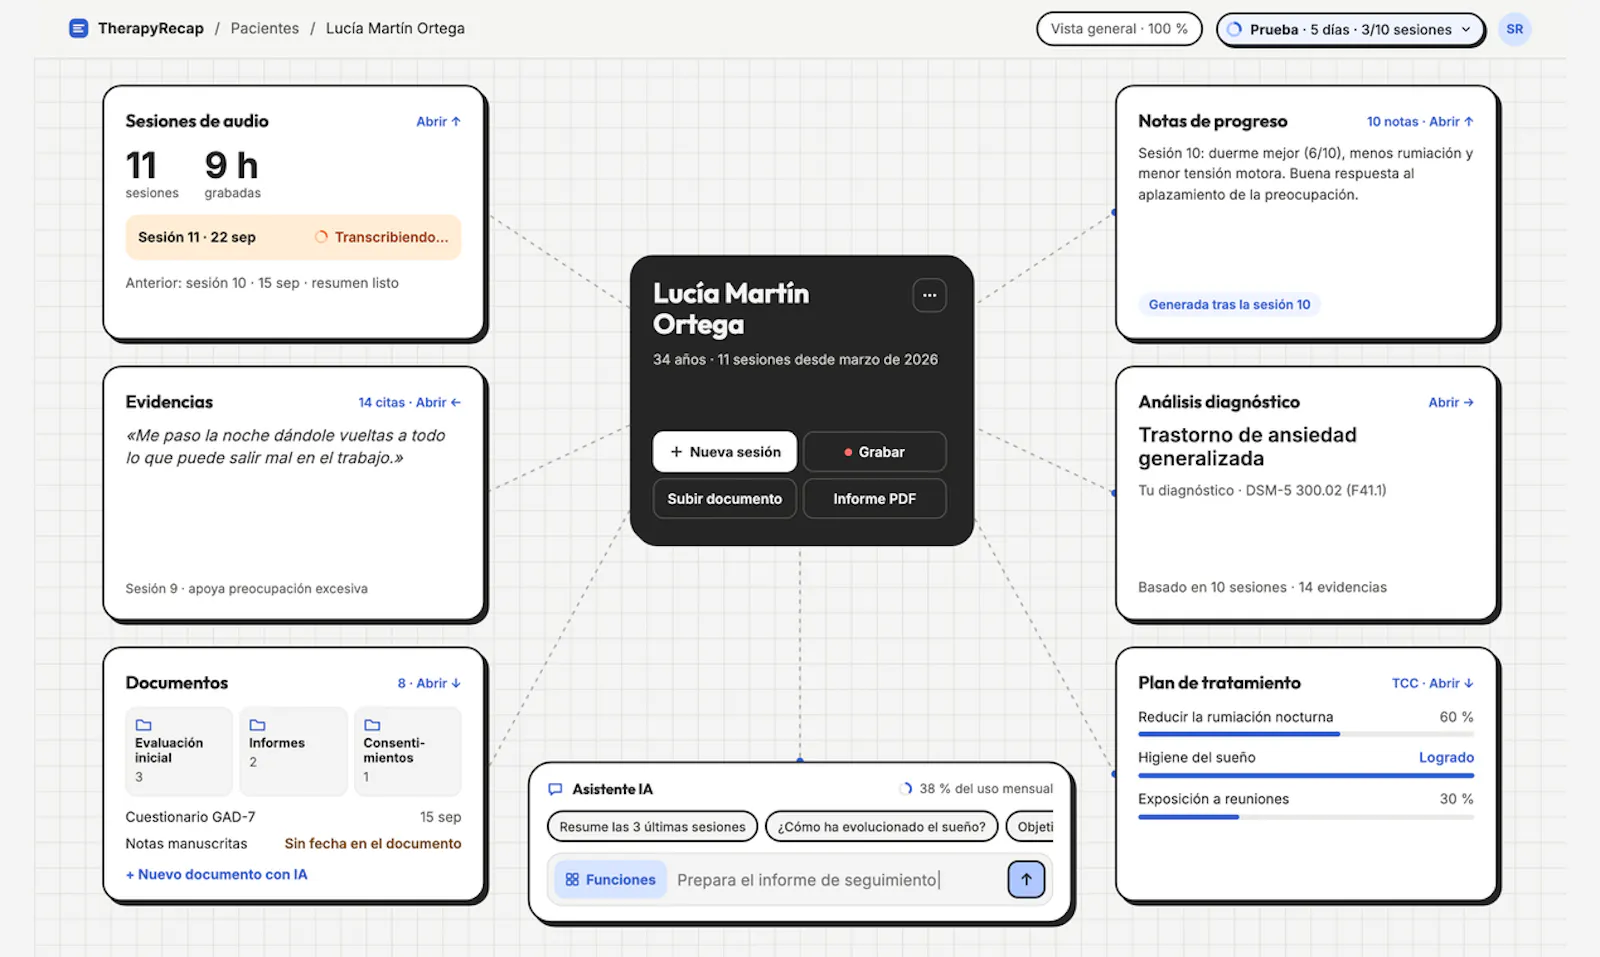Click the Transcribiendo spinner status
1600x957 pixels.
(381, 237)
